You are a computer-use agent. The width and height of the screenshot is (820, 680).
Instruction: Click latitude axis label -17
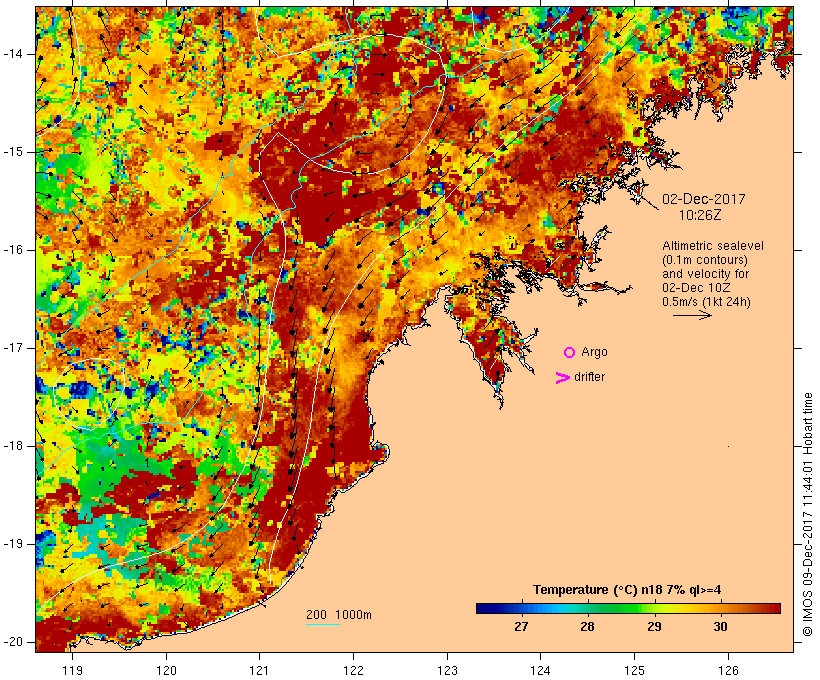click(13, 348)
